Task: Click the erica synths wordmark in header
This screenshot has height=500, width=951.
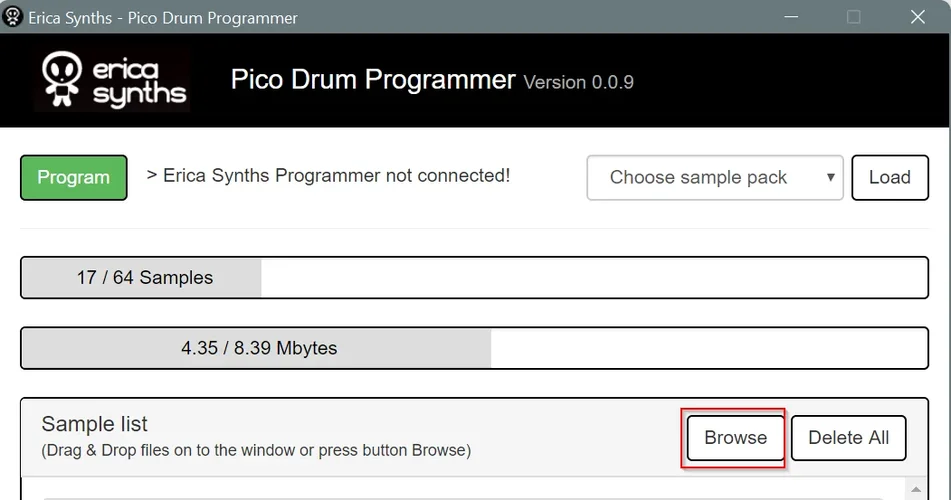Action: [x=138, y=81]
